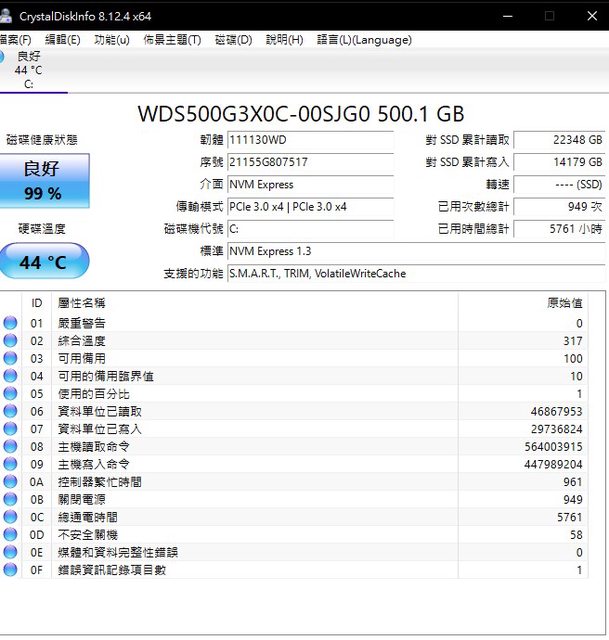The width and height of the screenshot is (609, 640).
Task: Open the 功能(u) menu
Action: coord(111,40)
